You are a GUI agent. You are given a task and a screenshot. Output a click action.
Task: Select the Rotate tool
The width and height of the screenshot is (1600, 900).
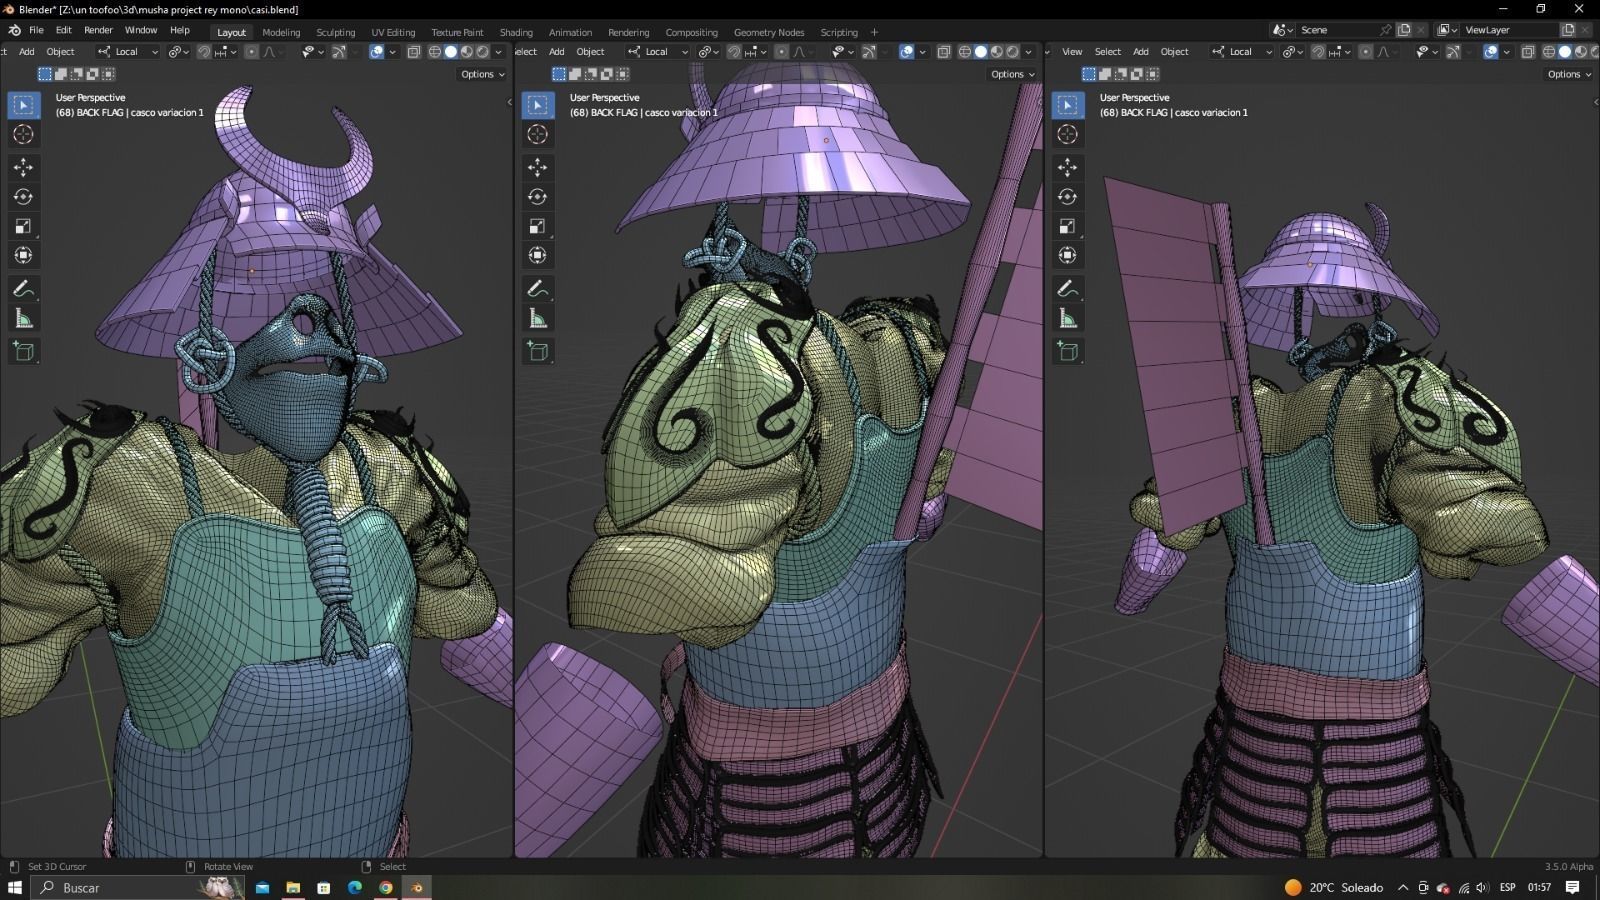(x=23, y=197)
